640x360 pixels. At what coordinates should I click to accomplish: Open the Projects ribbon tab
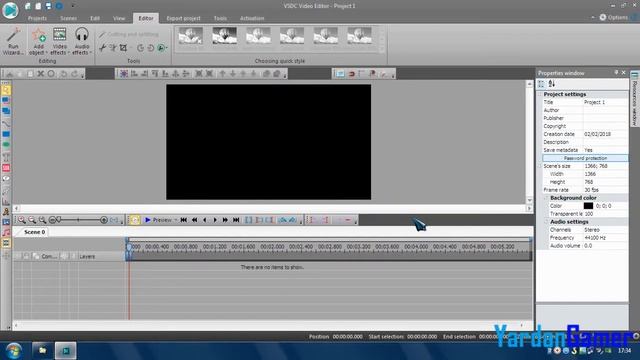coord(37,18)
